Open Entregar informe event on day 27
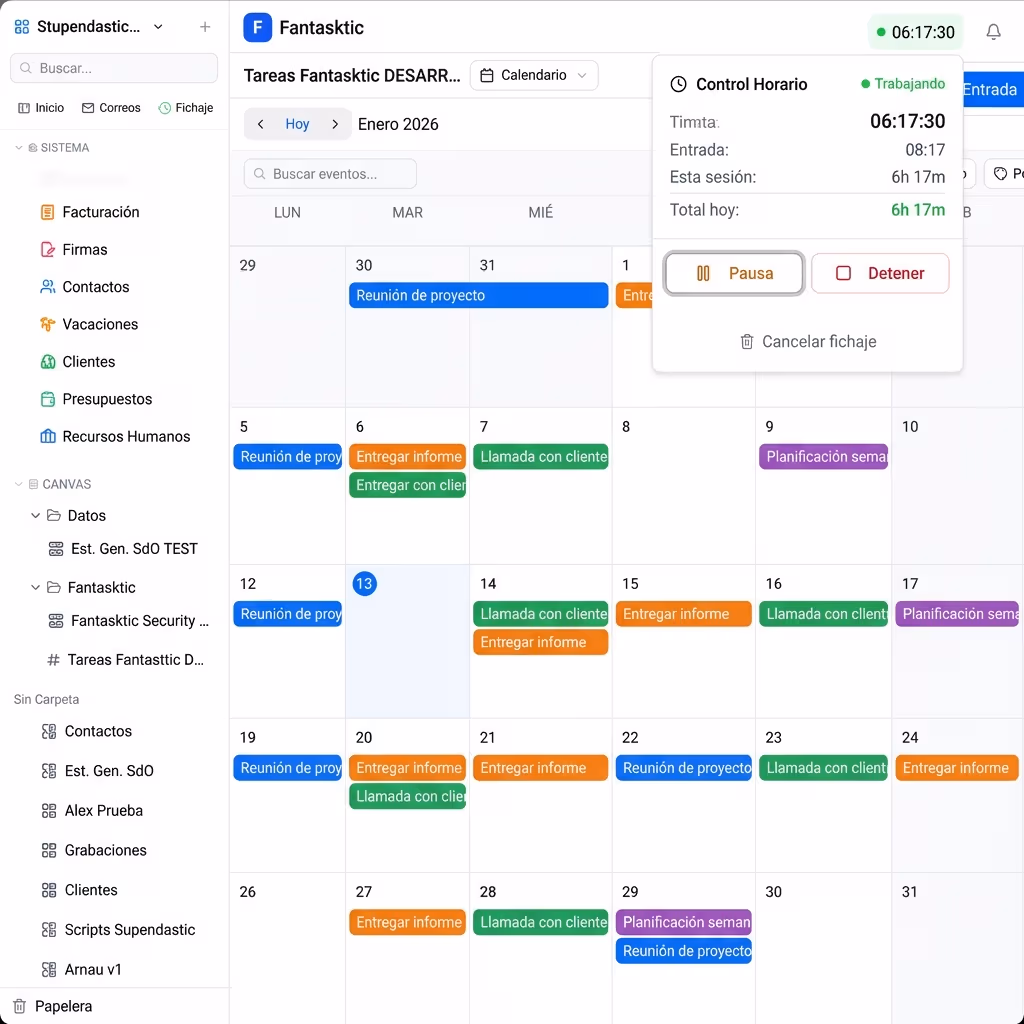The height and width of the screenshot is (1024, 1024). click(x=408, y=922)
